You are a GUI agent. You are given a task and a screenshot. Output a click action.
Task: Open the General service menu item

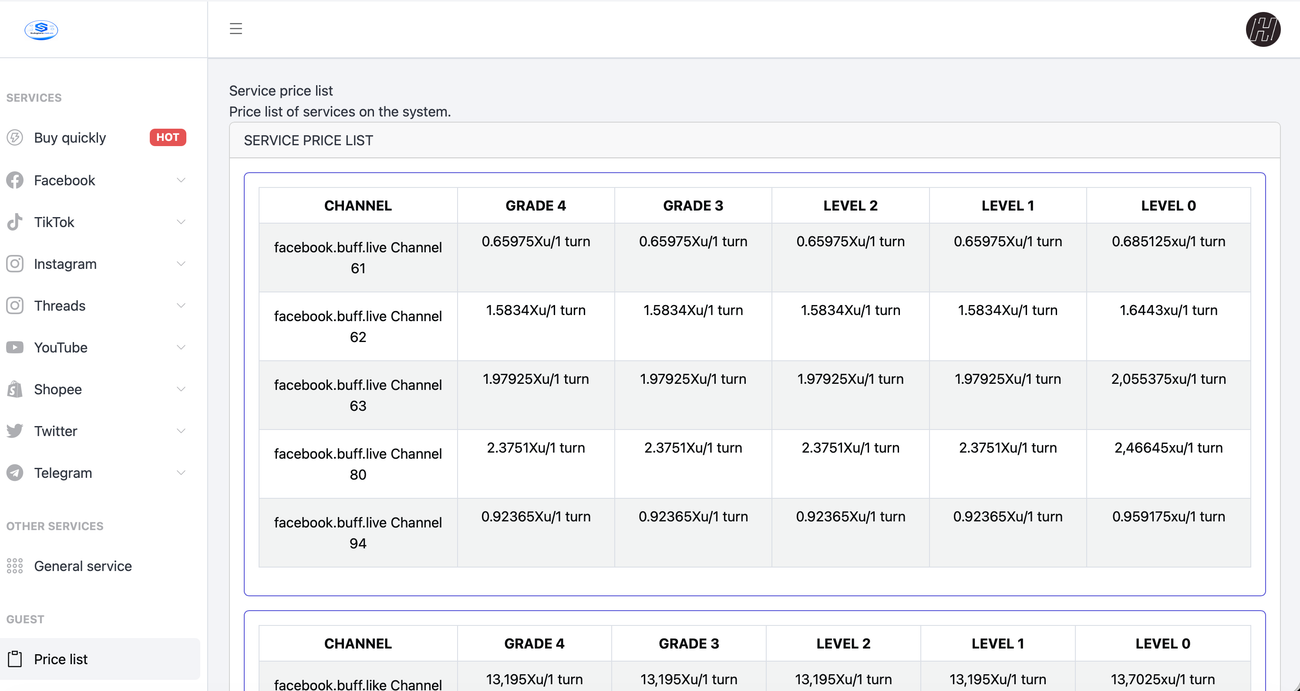[100, 566]
